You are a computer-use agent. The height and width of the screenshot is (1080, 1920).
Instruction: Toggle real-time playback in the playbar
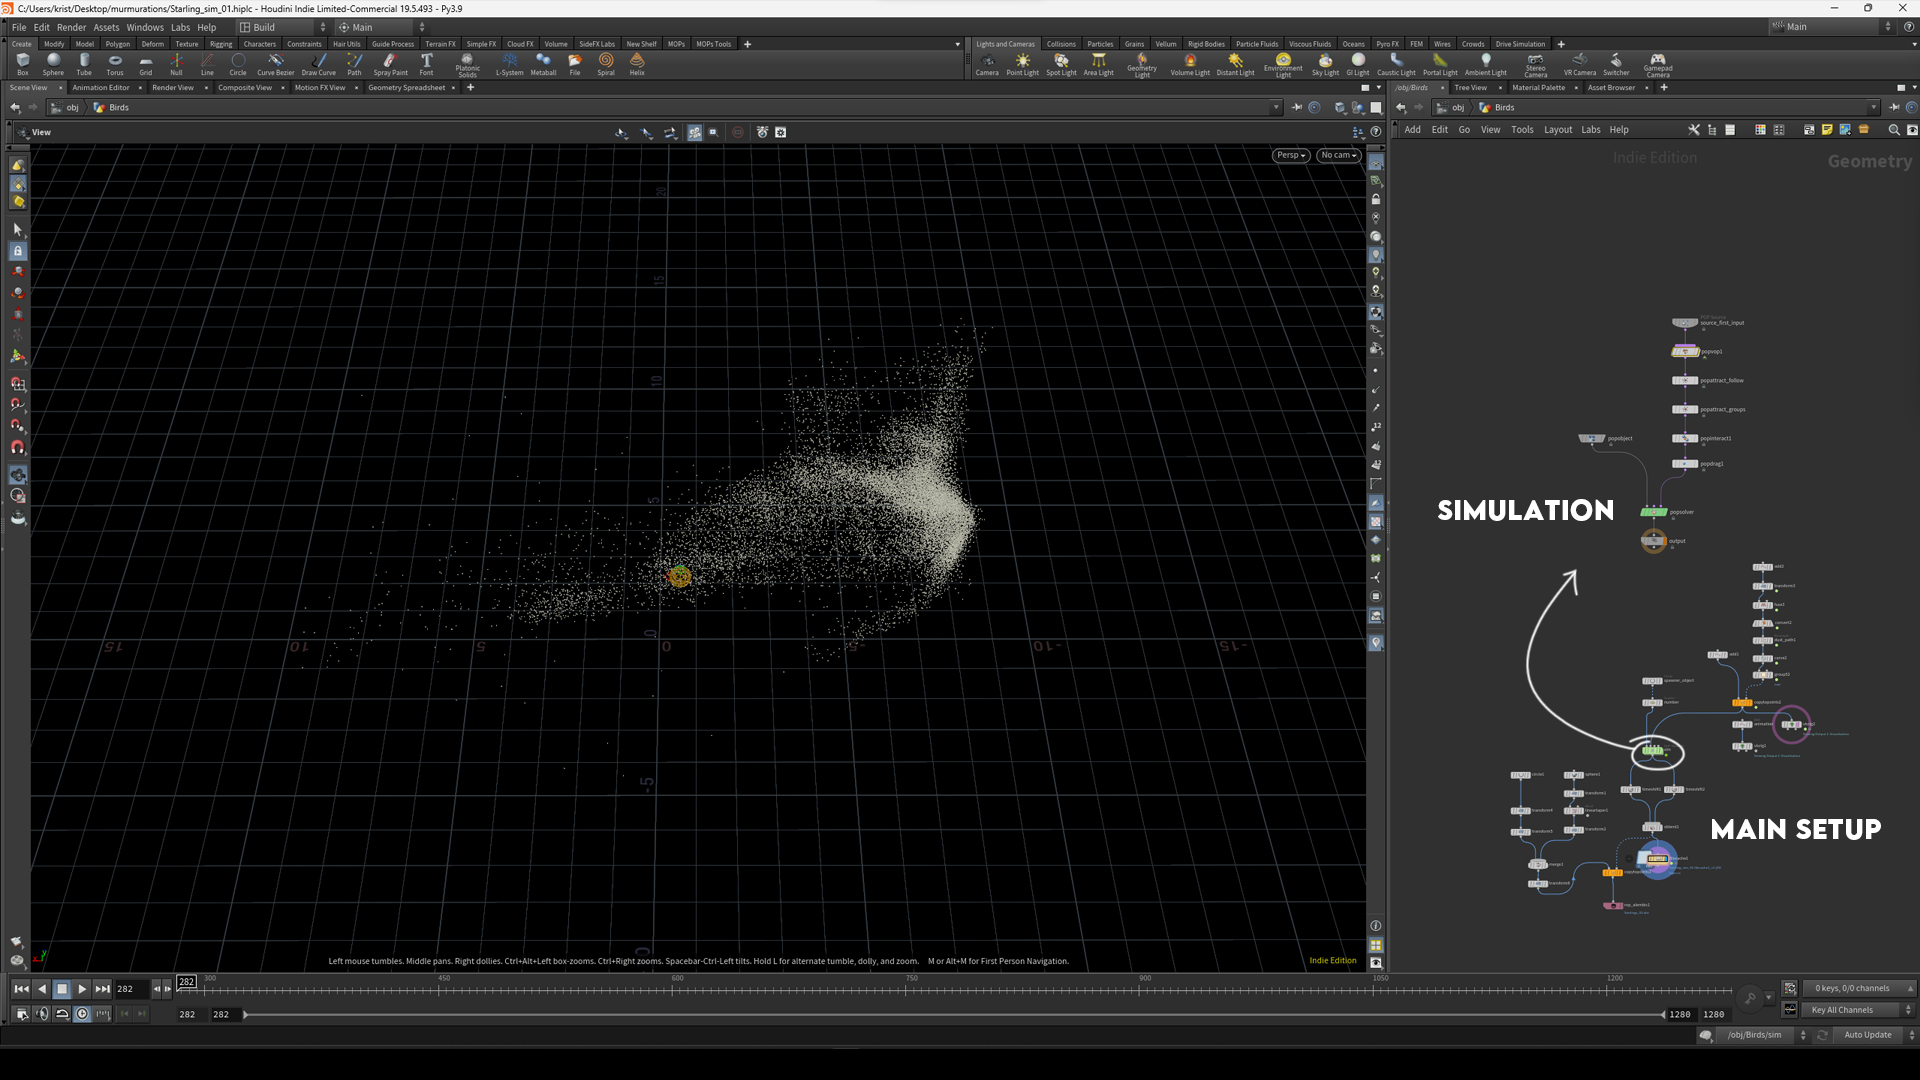[82, 1014]
